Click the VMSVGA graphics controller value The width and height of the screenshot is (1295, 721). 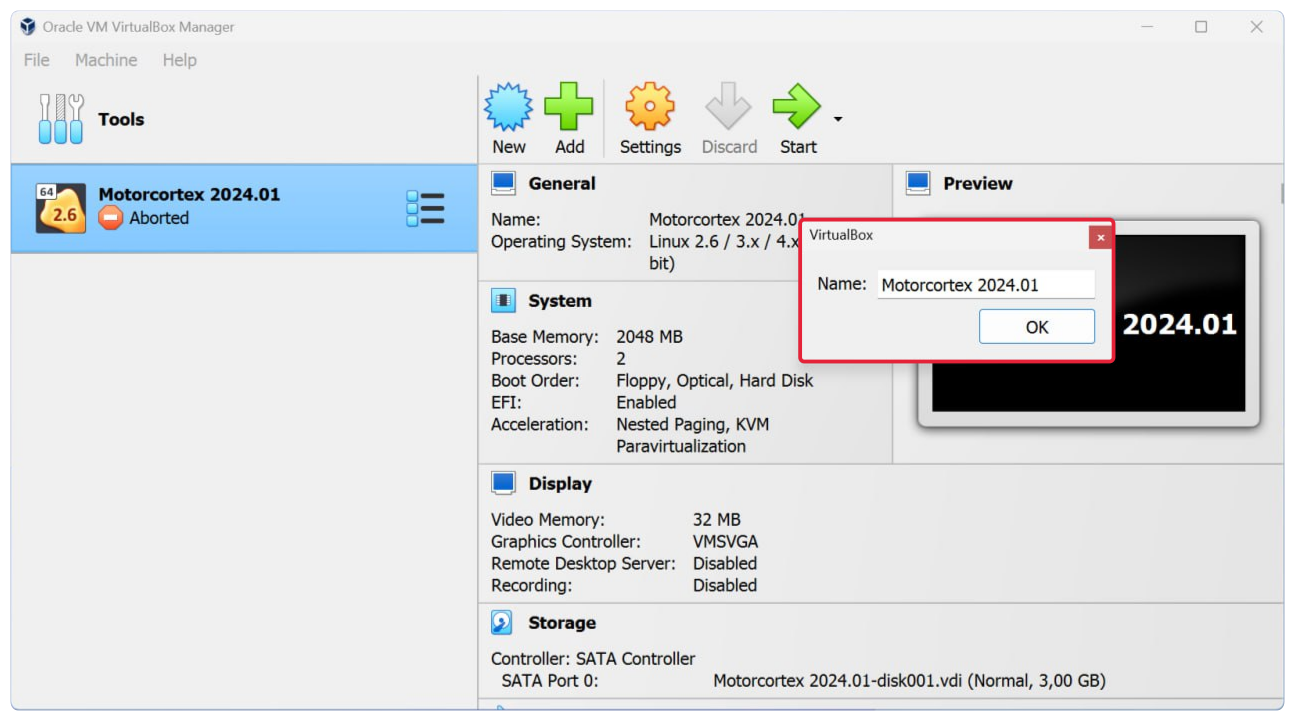pyautogui.click(x=725, y=542)
